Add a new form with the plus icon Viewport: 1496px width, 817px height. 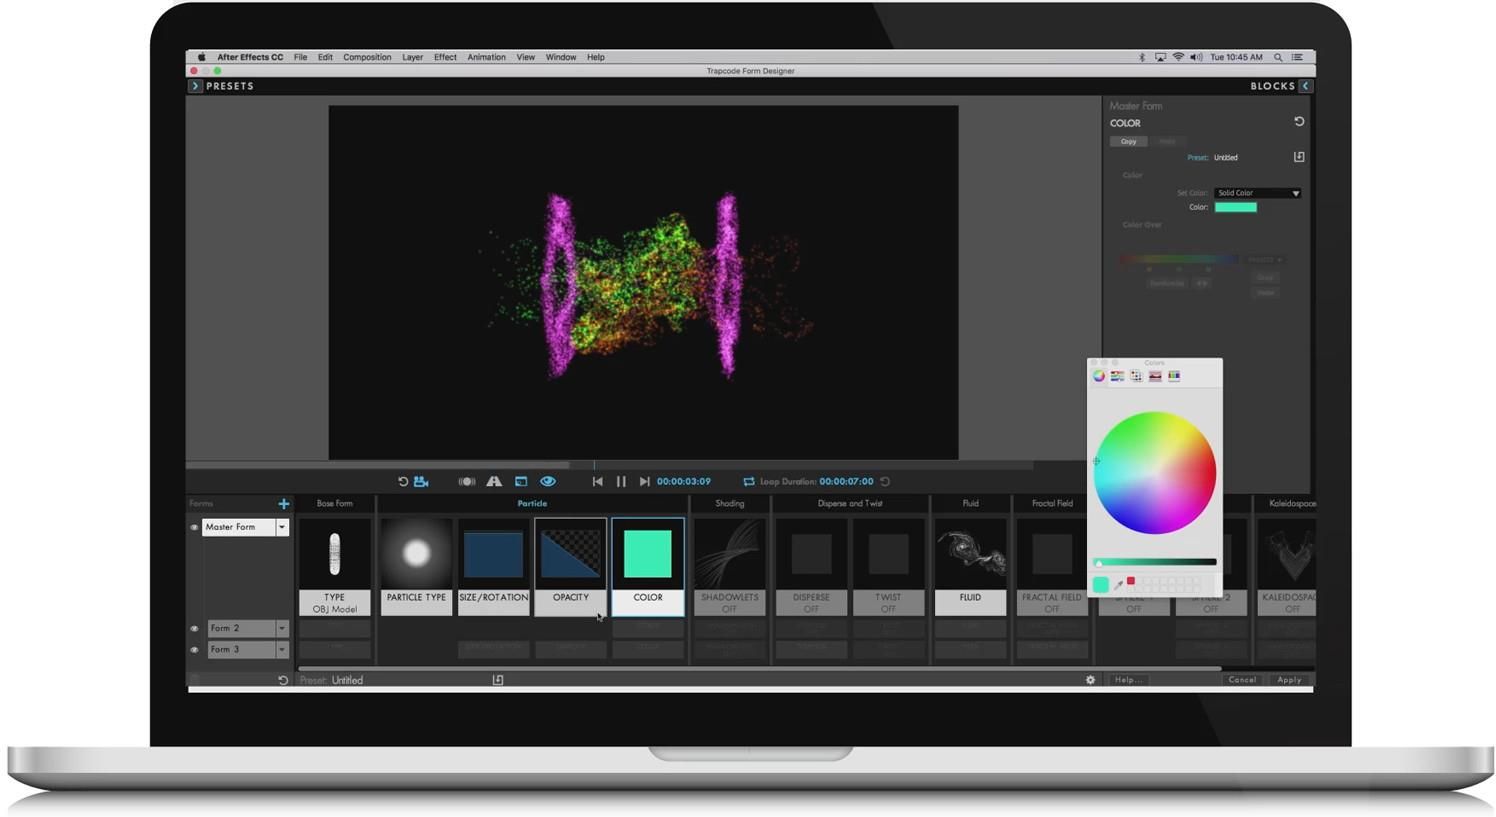284,503
